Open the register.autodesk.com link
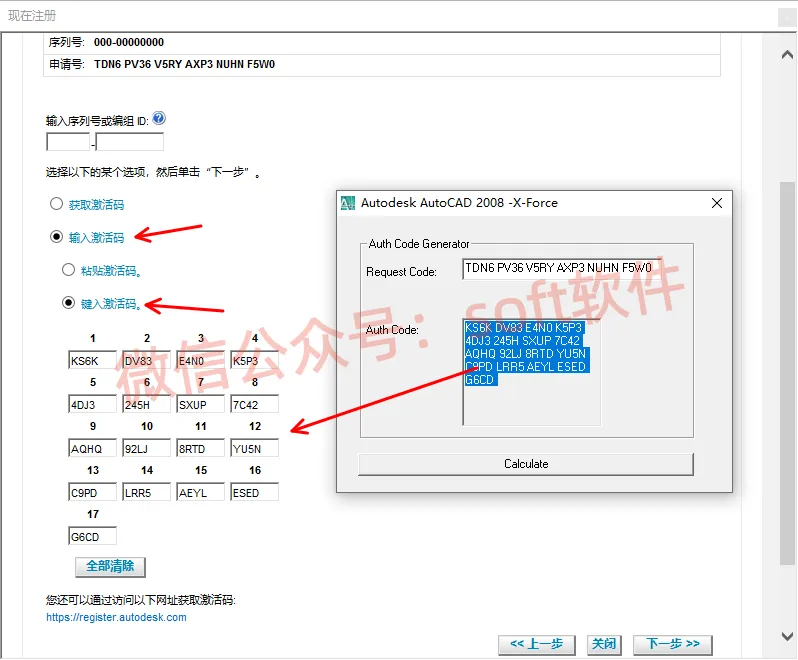Viewport: 798px width, 660px height. click(116, 617)
